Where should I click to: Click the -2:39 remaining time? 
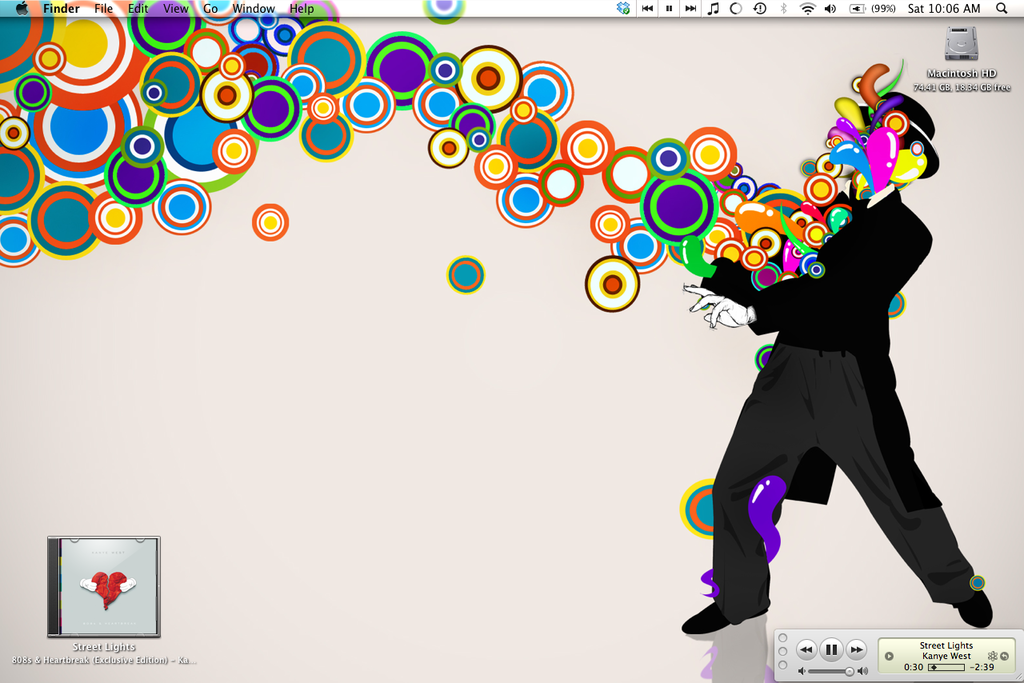tap(982, 667)
